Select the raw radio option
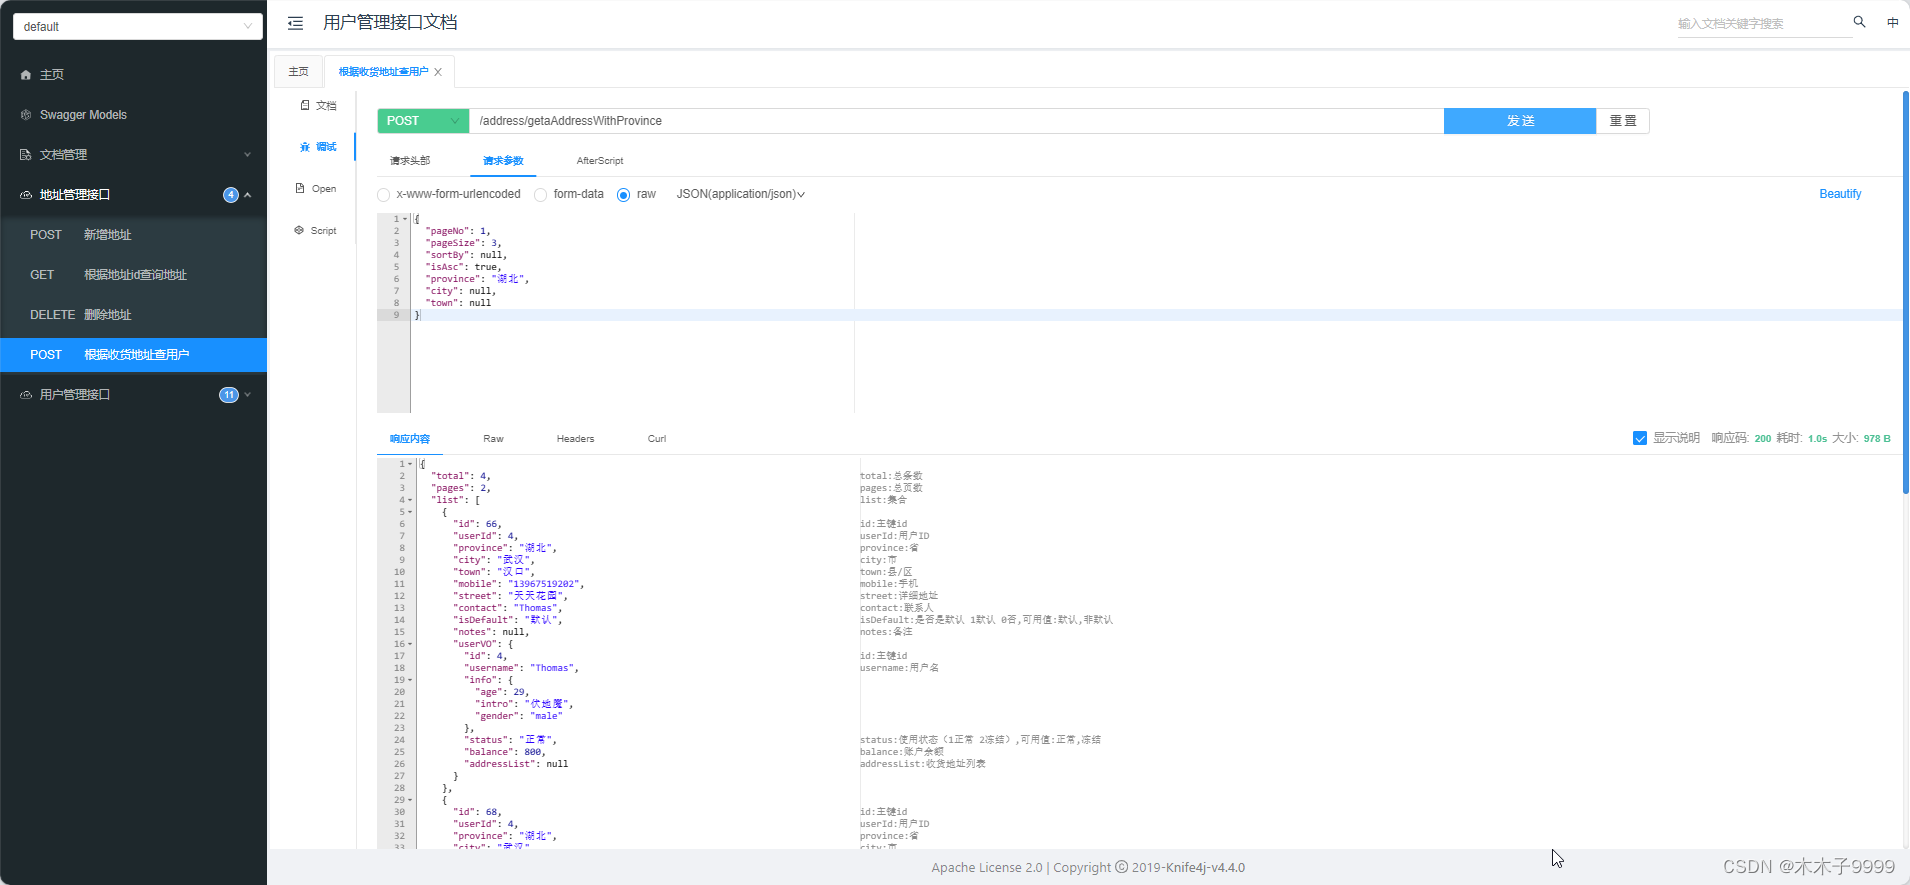The height and width of the screenshot is (885, 1910). coord(624,195)
